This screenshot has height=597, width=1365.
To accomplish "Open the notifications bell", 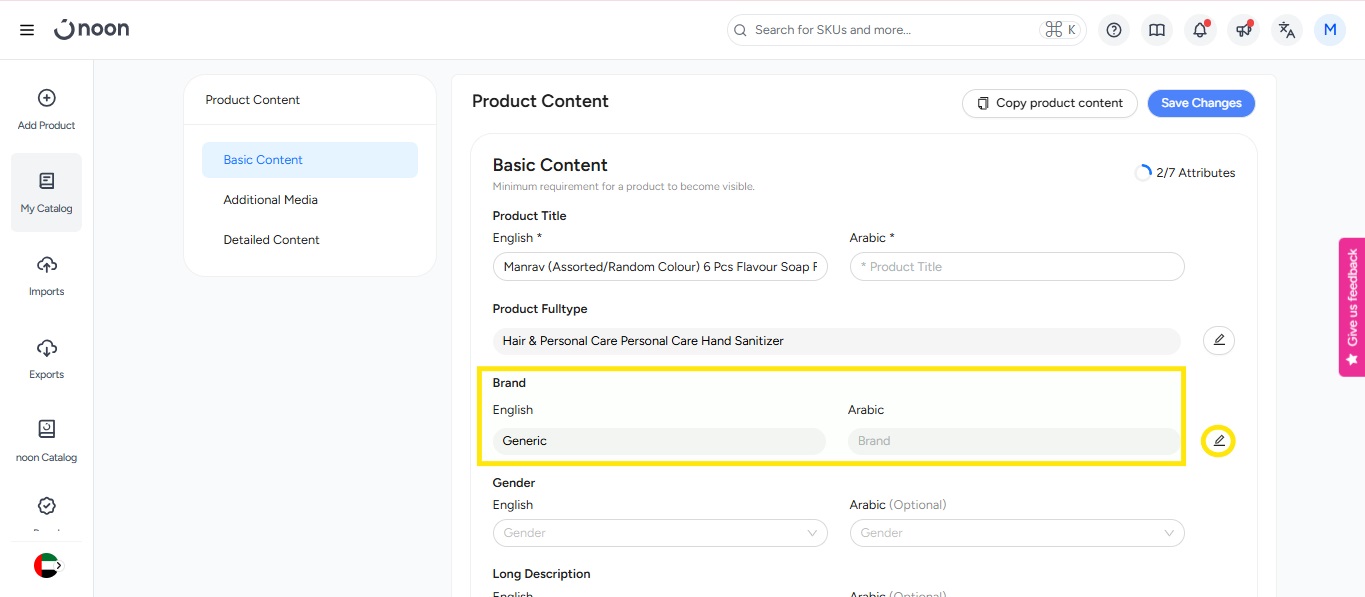I will [x=1200, y=30].
